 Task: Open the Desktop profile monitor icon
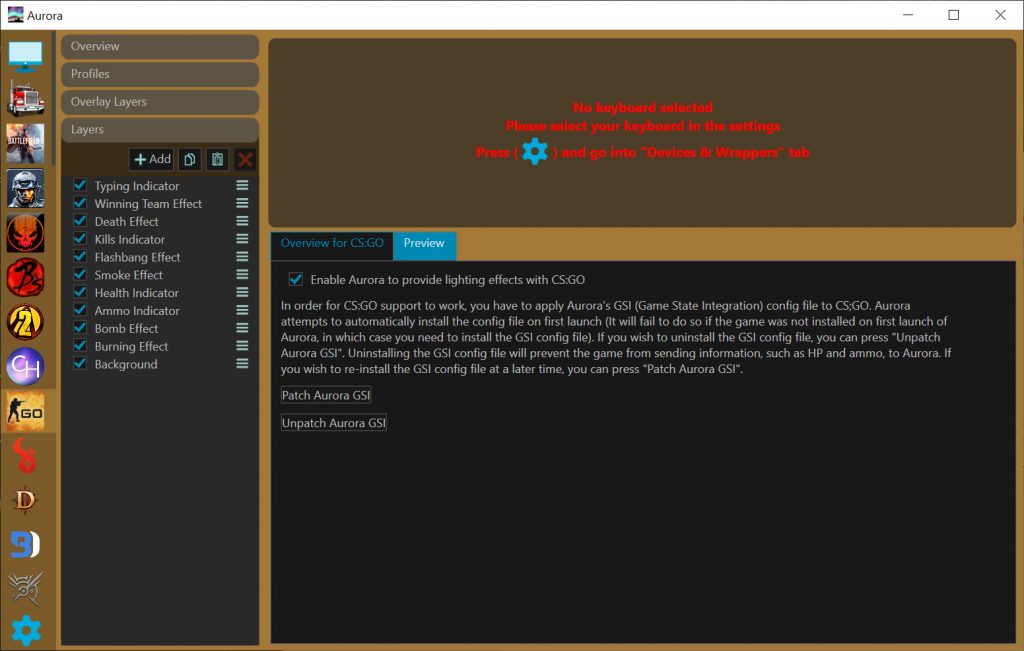click(25, 56)
